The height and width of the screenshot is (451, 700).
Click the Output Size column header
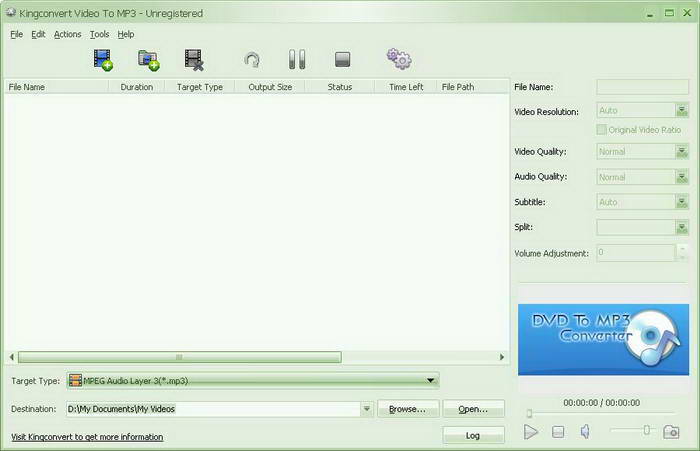click(x=270, y=87)
